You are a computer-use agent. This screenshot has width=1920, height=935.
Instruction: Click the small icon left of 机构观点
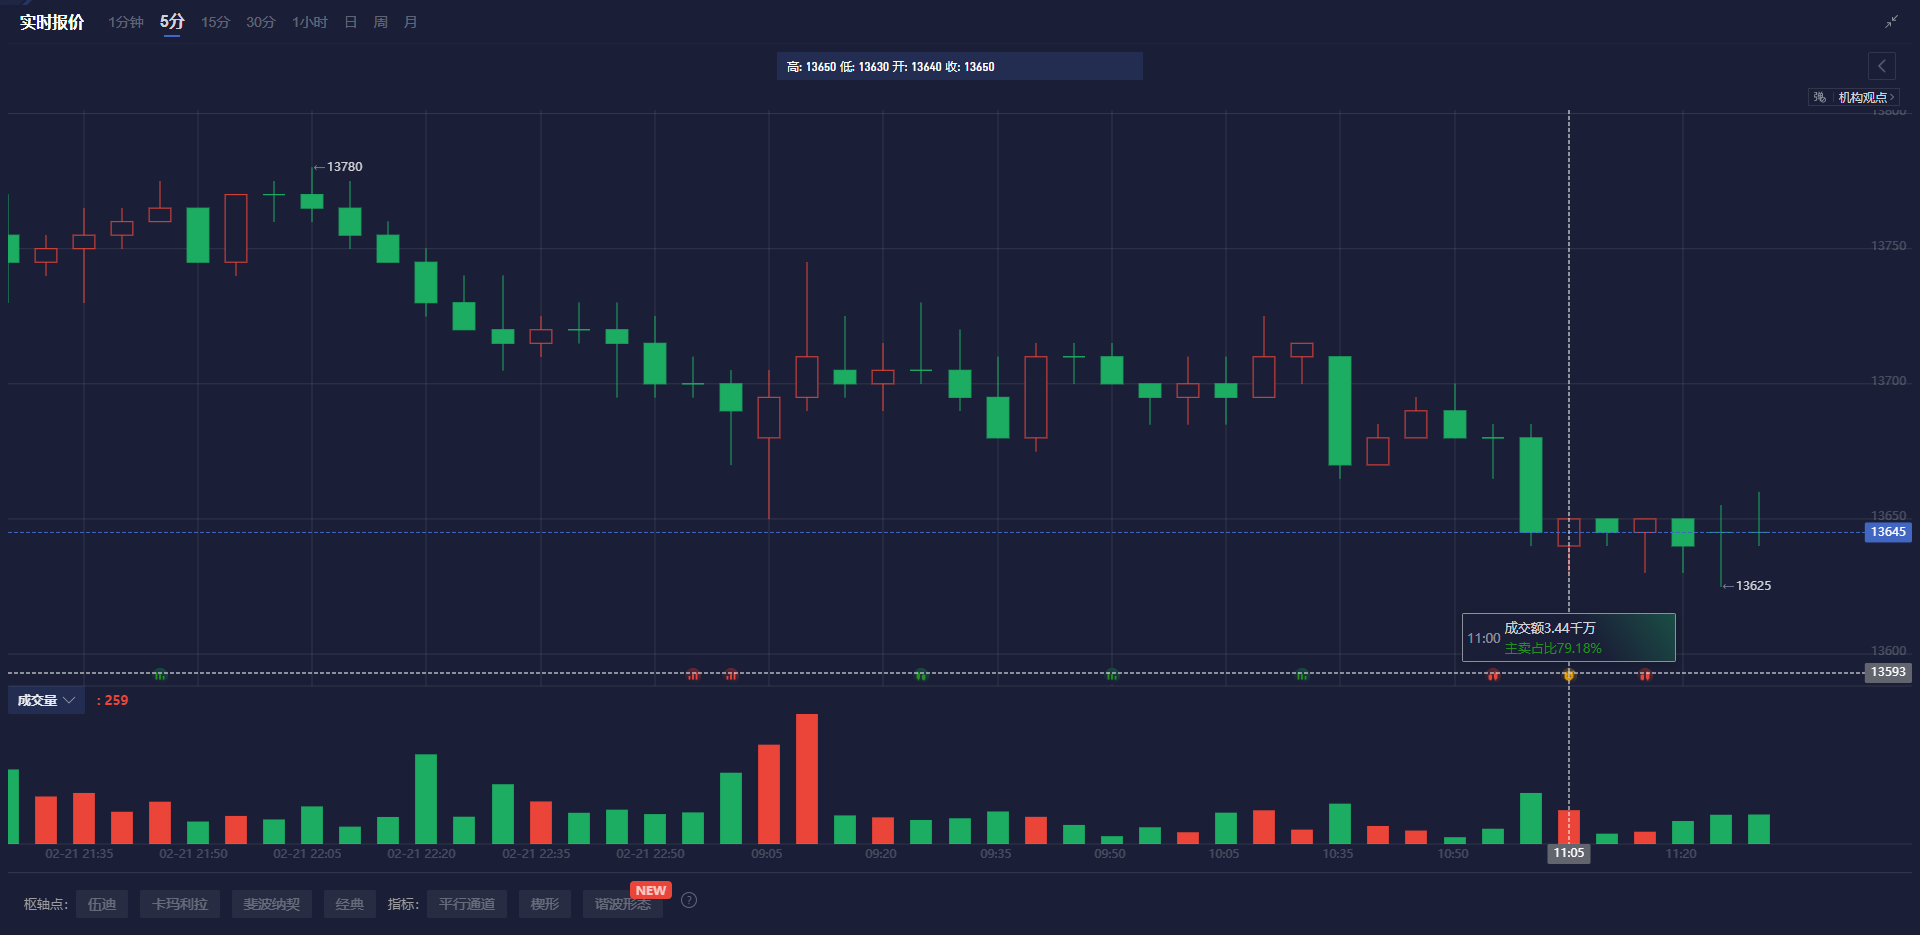click(x=1818, y=97)
